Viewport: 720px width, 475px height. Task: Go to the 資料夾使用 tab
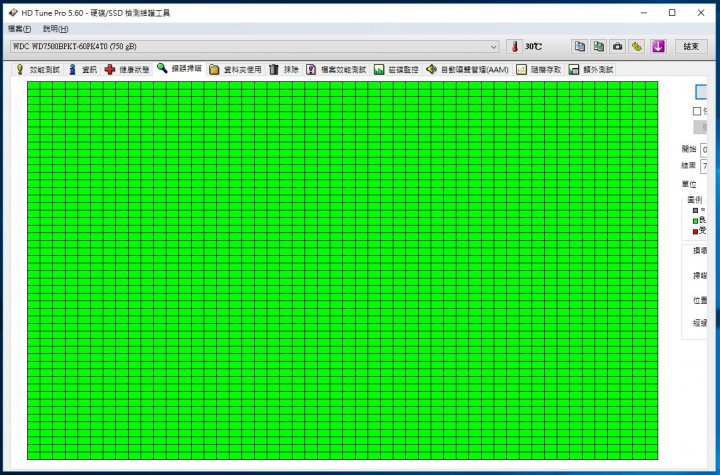pyautogui.click(x=236, y=69)
